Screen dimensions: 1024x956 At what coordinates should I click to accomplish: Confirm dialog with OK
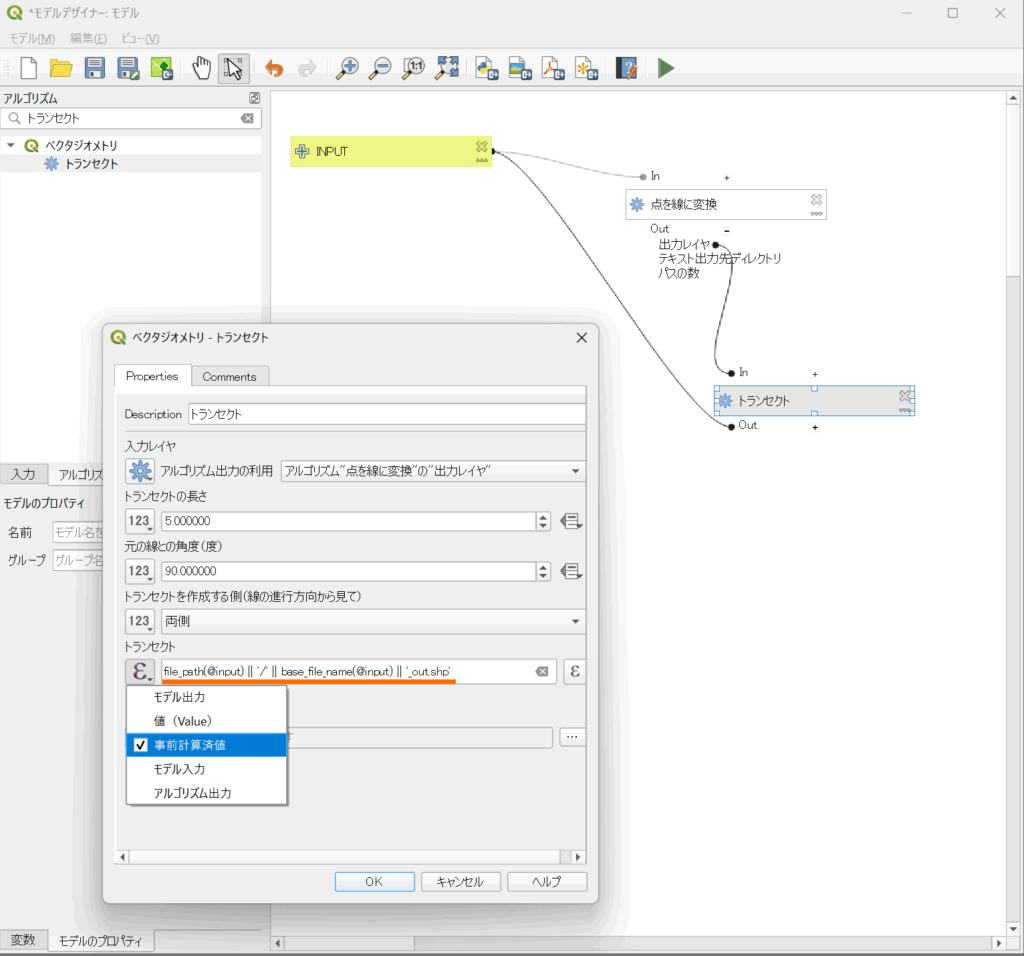click(x=374, y=882)
